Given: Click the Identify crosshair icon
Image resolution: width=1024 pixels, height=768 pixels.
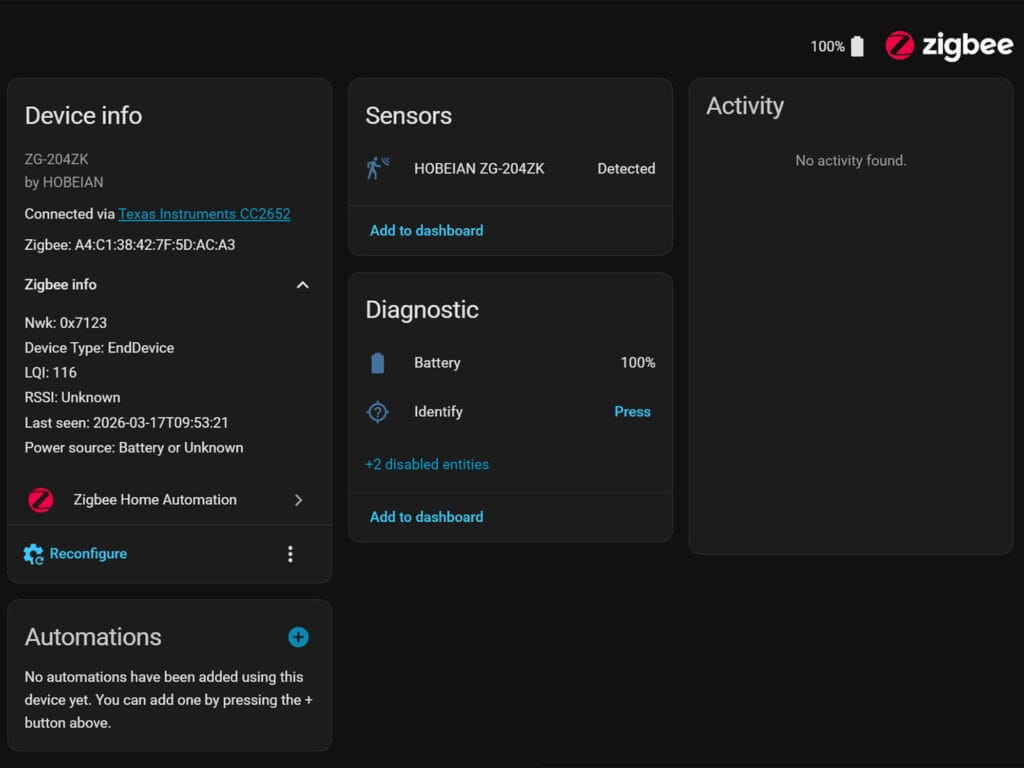Looking at the screenshot, I should (x=377, y=412).
